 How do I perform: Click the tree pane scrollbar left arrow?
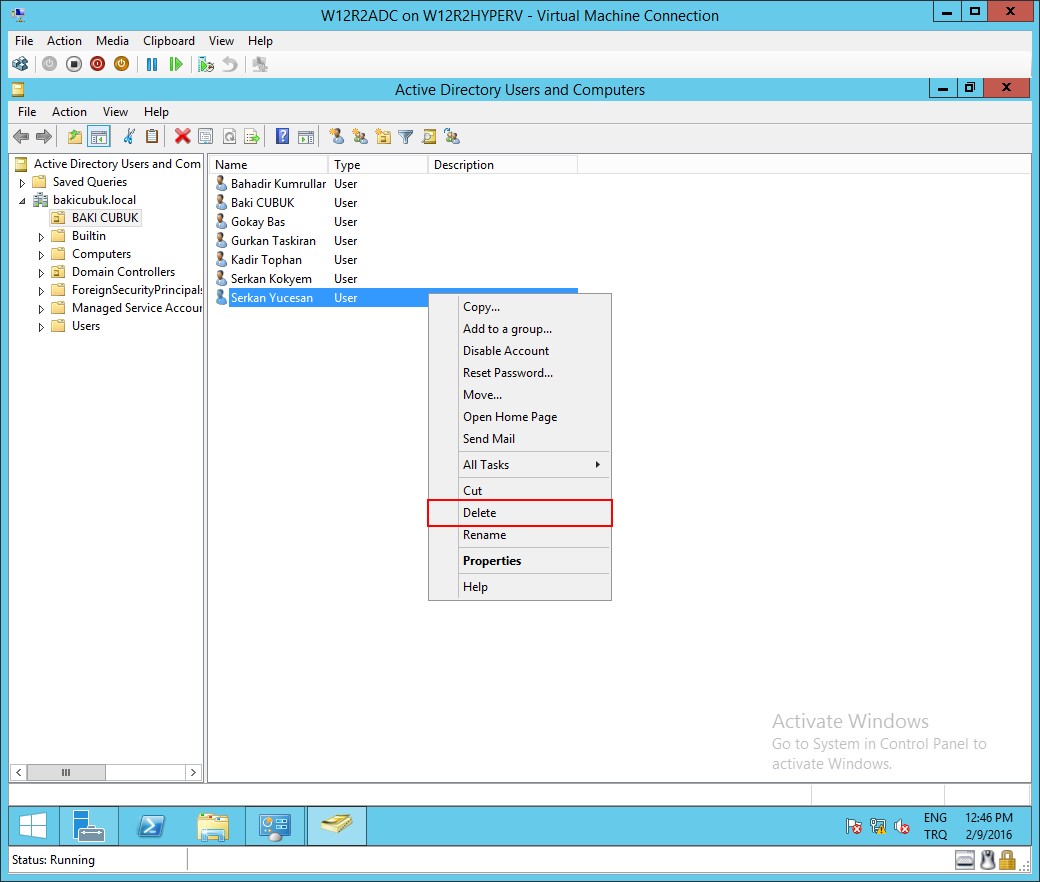coord(19,772)
